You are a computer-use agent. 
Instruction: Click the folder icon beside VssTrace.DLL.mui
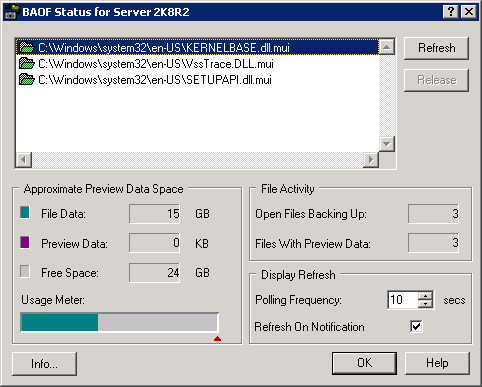point(27,63)
